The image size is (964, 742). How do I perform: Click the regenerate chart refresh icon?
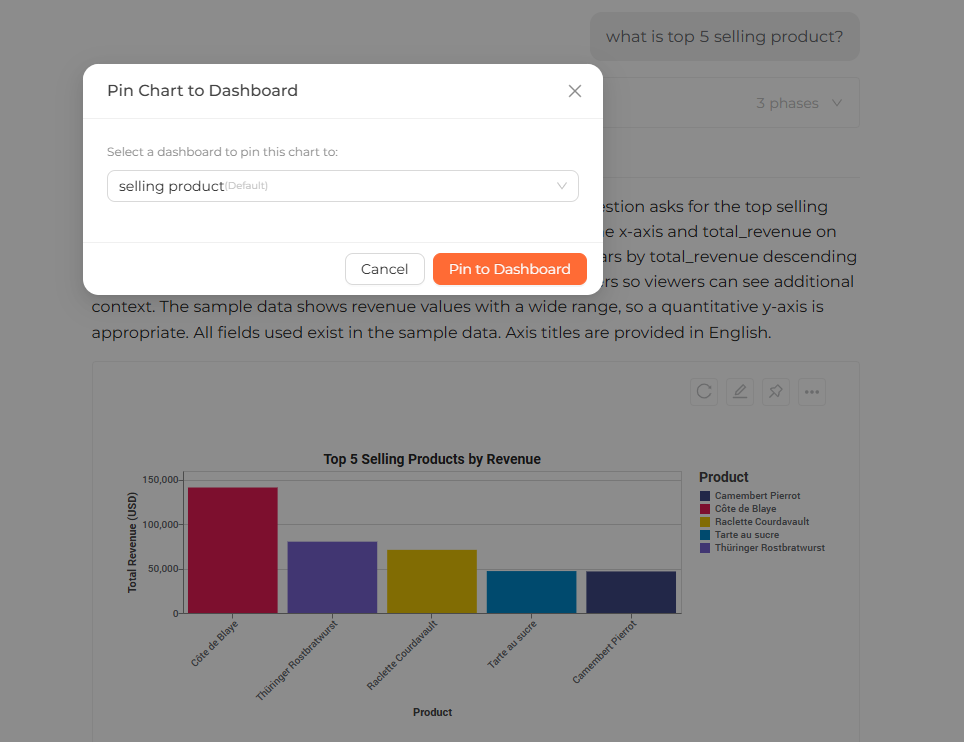704,392
